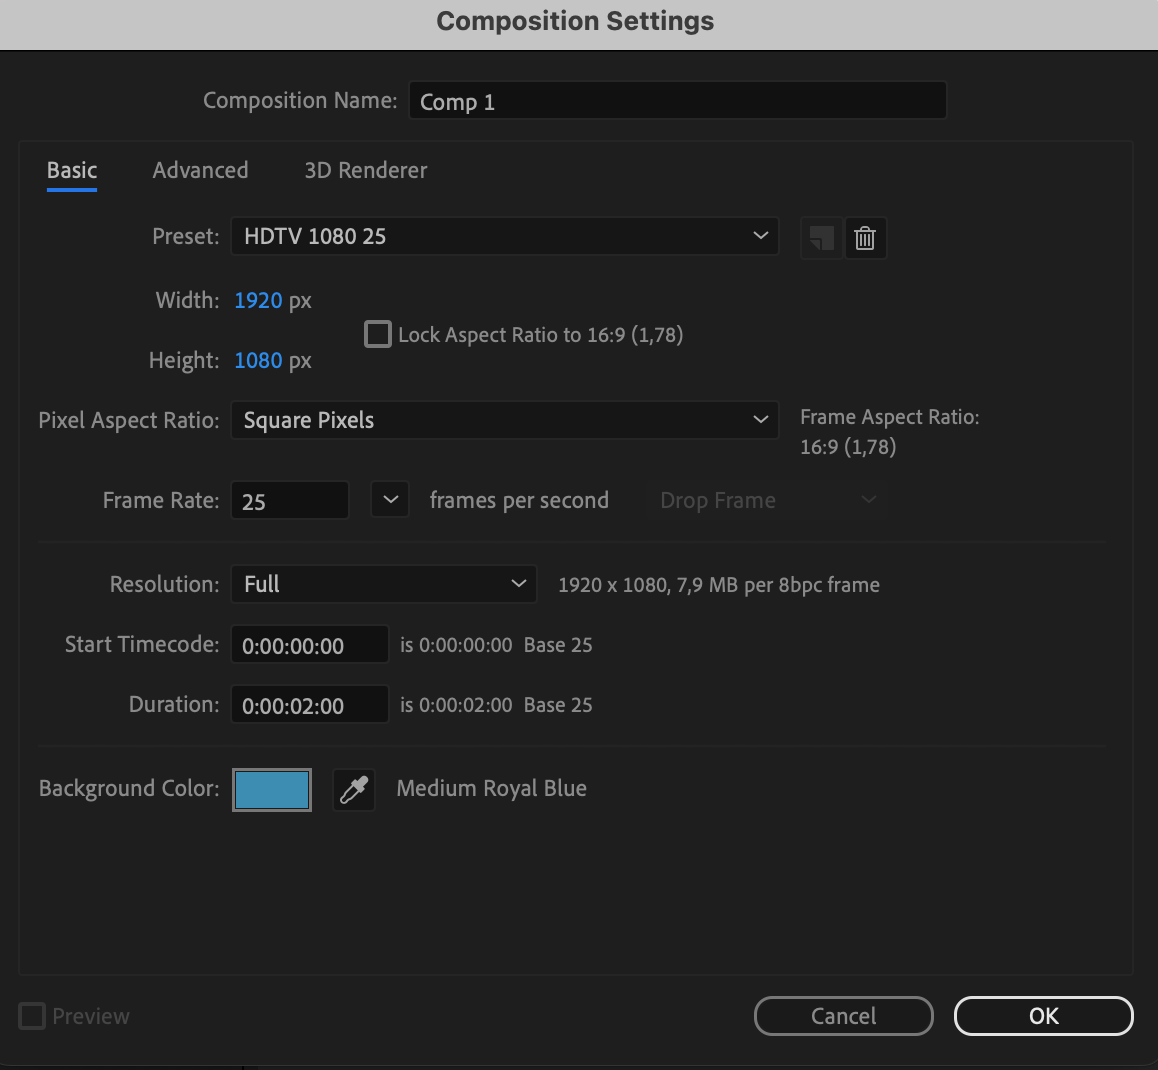The image size is (1158, 1070).
Task: Pick background color with eyedropper
Action: 354,790
